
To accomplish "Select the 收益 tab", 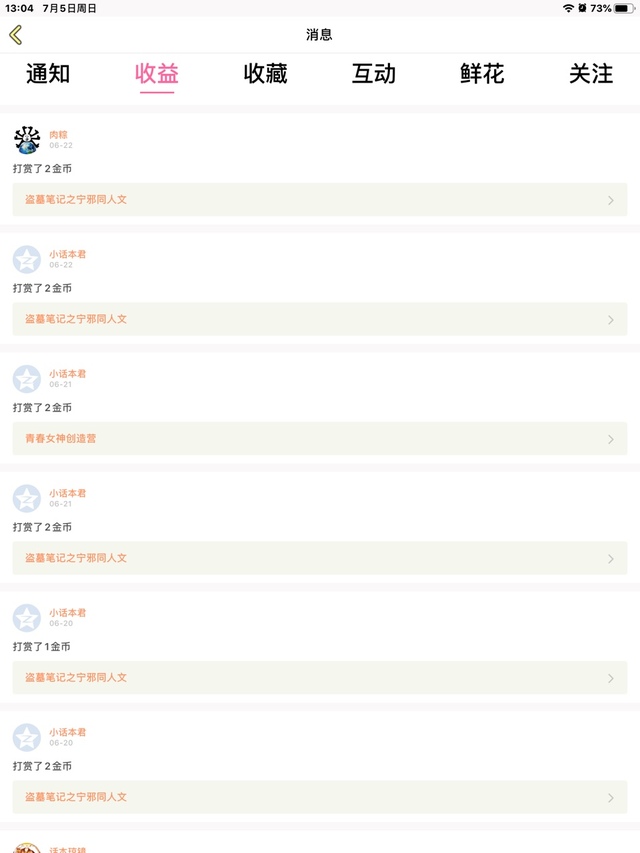I will 157,74.
